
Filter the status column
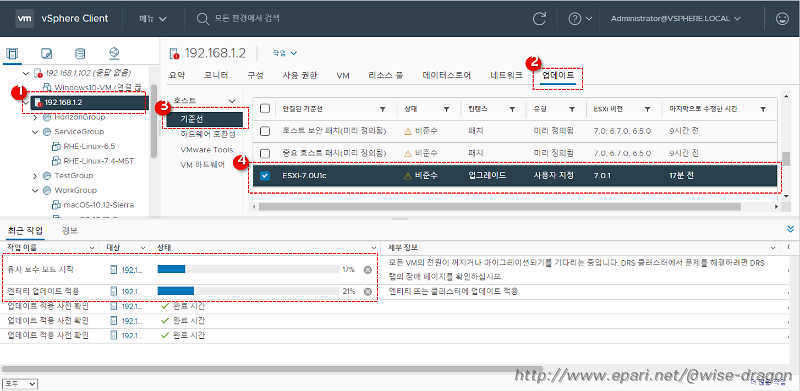(x=446, y=109)
